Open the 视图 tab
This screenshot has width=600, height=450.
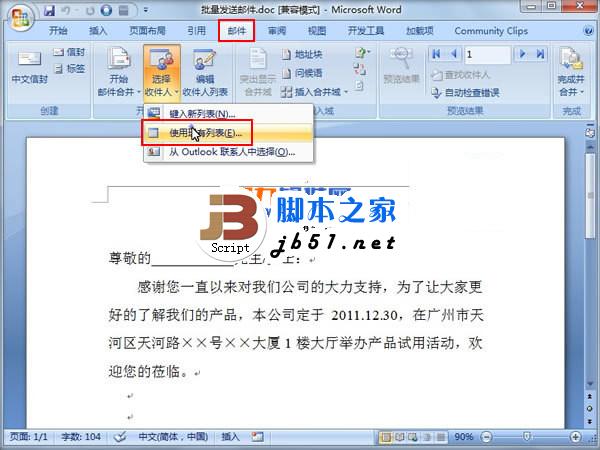(x=317, y=31)
